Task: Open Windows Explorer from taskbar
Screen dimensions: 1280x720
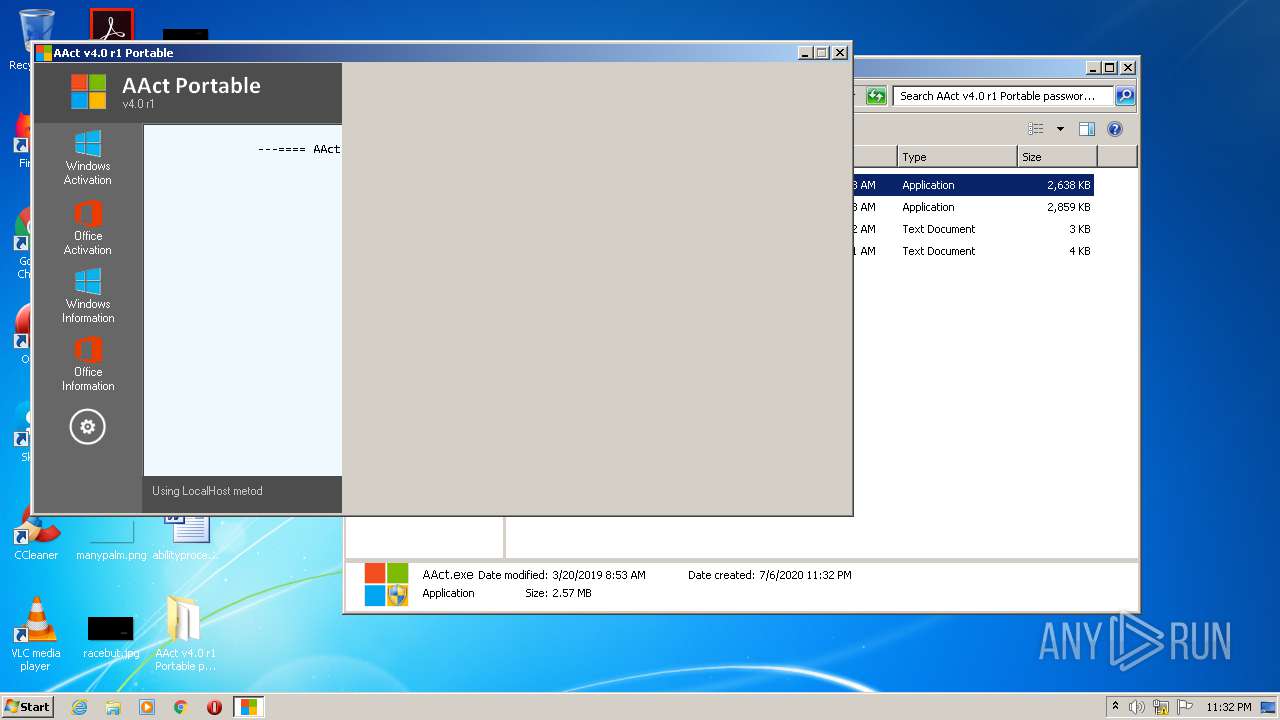Action: [x=113, y=707]
